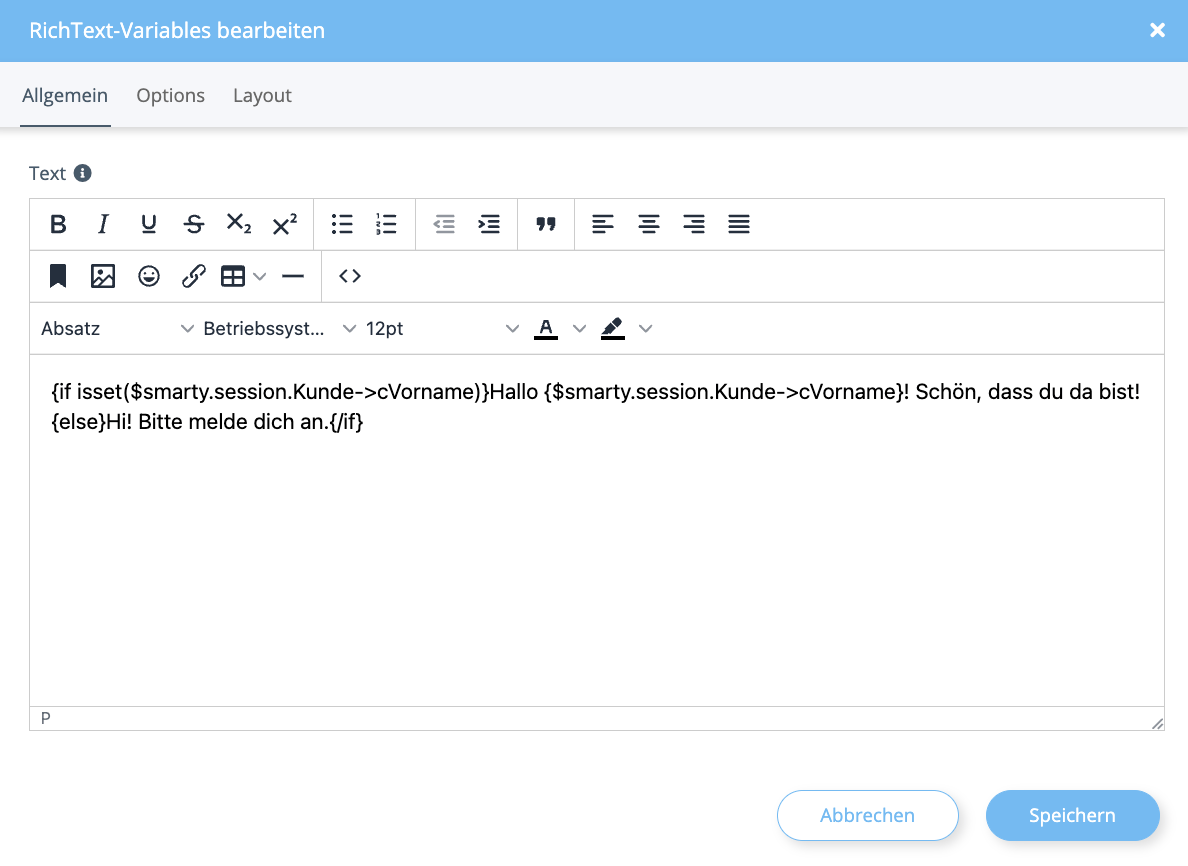Click the Abbrechen button
This screenshot has height=866, width=1188.
pos(868,815)
